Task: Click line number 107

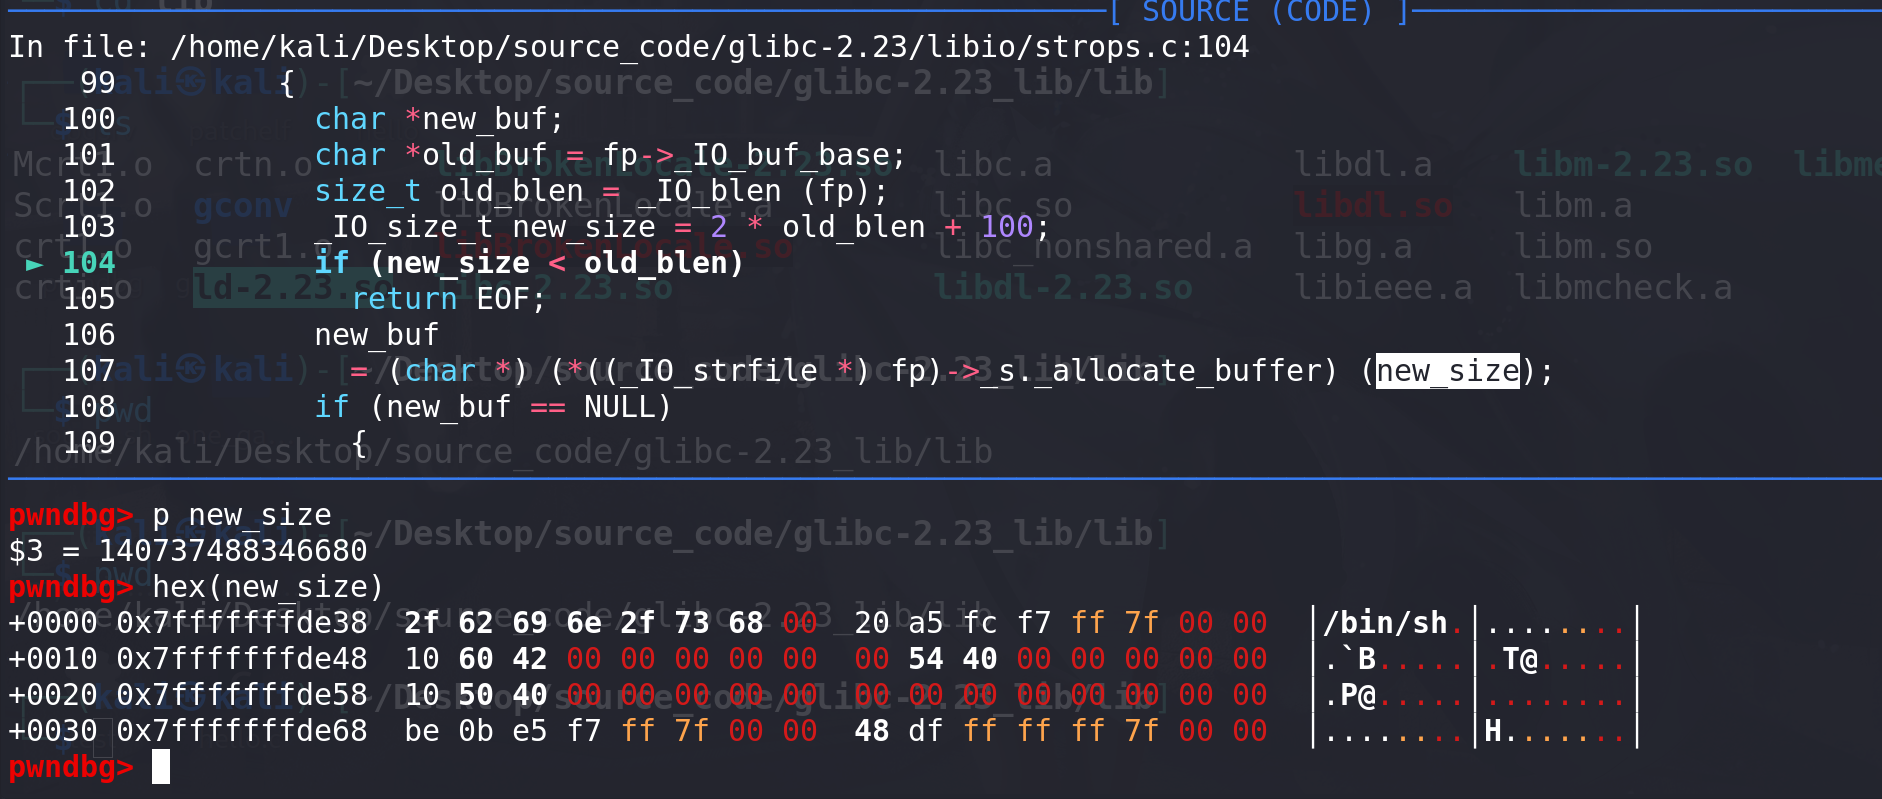Action: click(89, 371)
